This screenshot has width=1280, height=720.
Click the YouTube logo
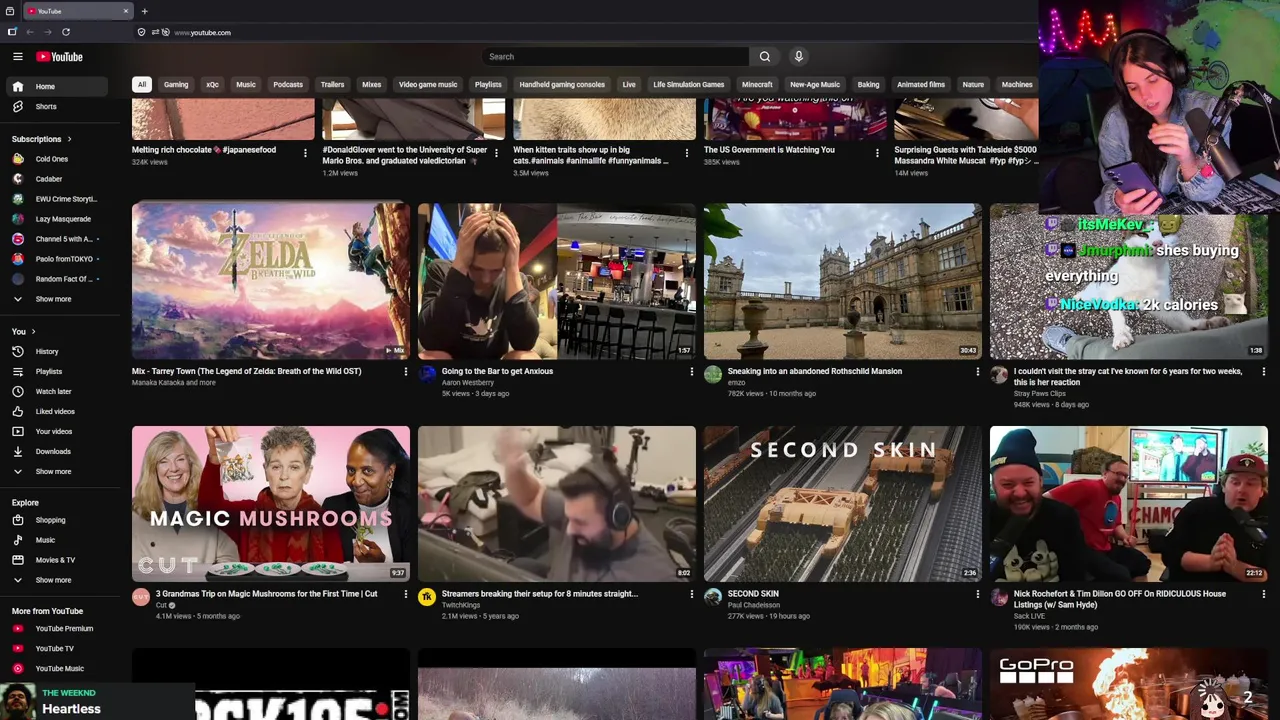point(60,57)
